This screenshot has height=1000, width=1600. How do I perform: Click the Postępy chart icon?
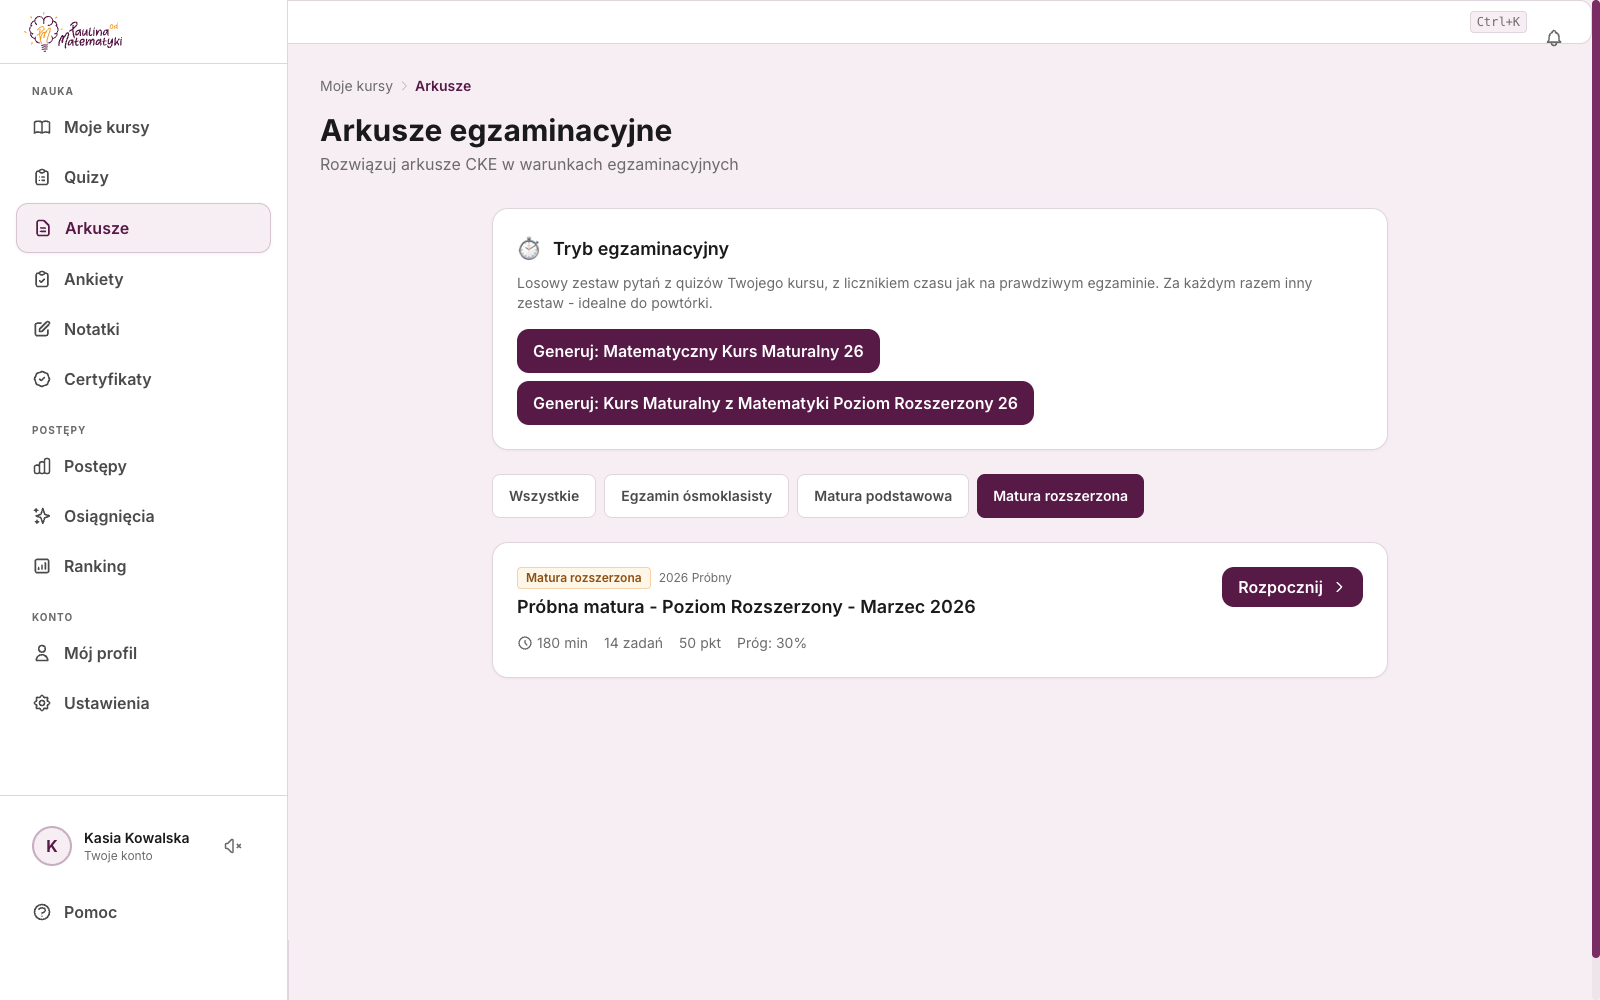(x=42, y=466)
